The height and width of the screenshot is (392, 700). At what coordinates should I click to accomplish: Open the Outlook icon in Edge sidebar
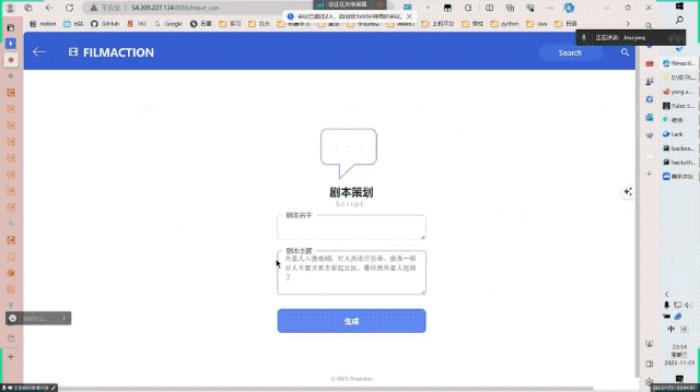tap(649, 117)
